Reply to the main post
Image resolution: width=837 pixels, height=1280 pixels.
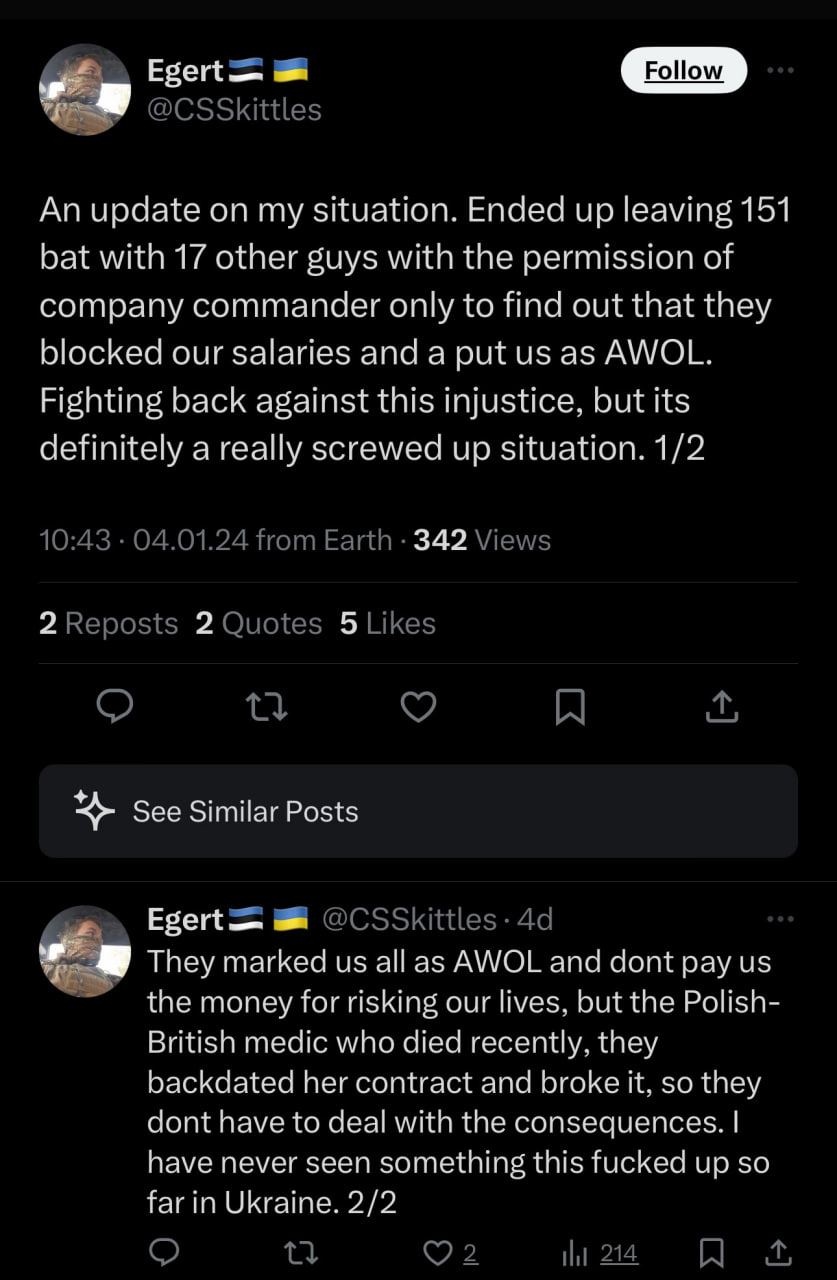[x=115, y=708]
